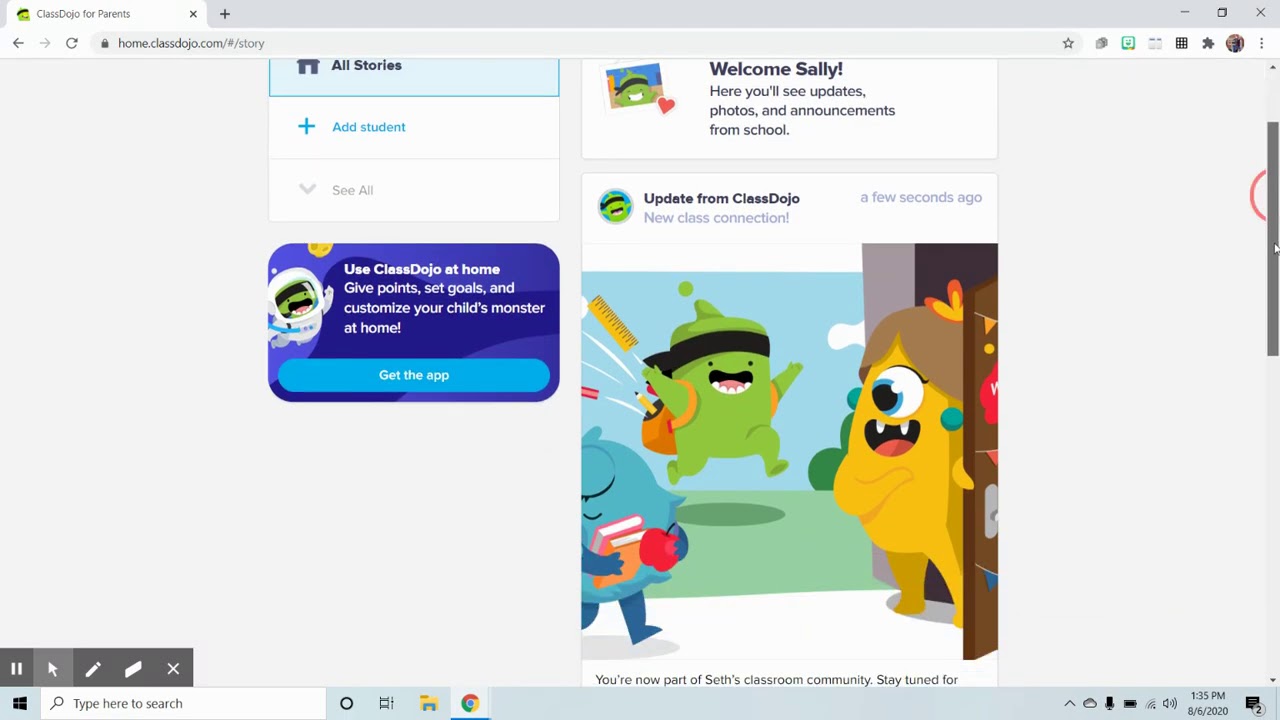The image size is (1280, 720).
Task: Click the green extension icon in the toolbar
Action: click(x=1128, y=43)
